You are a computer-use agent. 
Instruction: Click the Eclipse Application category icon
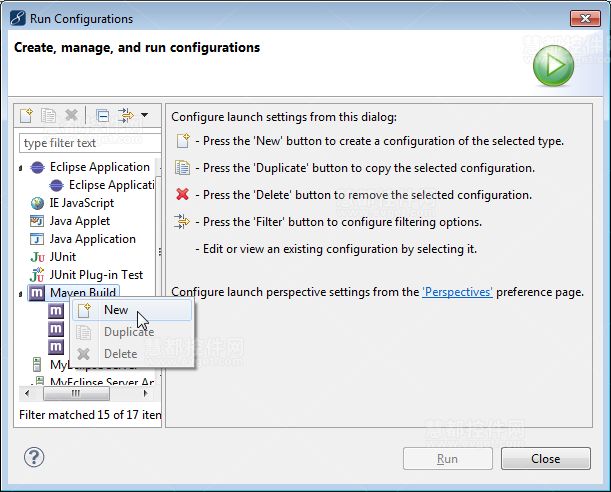[x=37, y=168]
